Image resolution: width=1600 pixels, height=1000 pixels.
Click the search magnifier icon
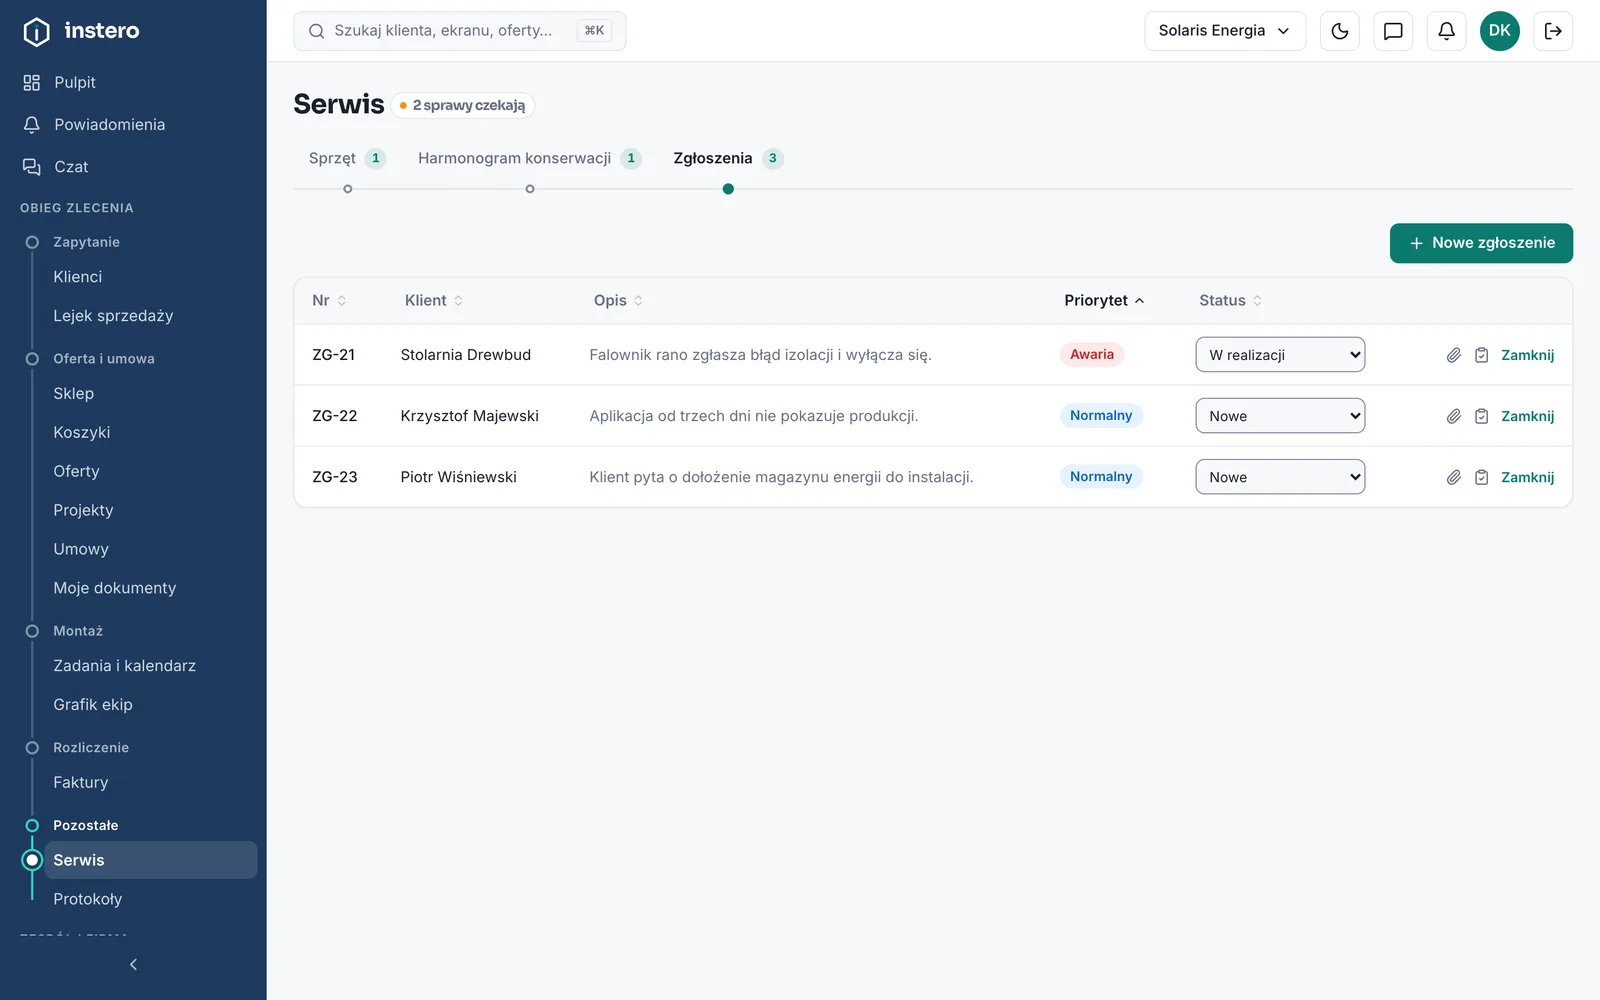click(316, 31)
